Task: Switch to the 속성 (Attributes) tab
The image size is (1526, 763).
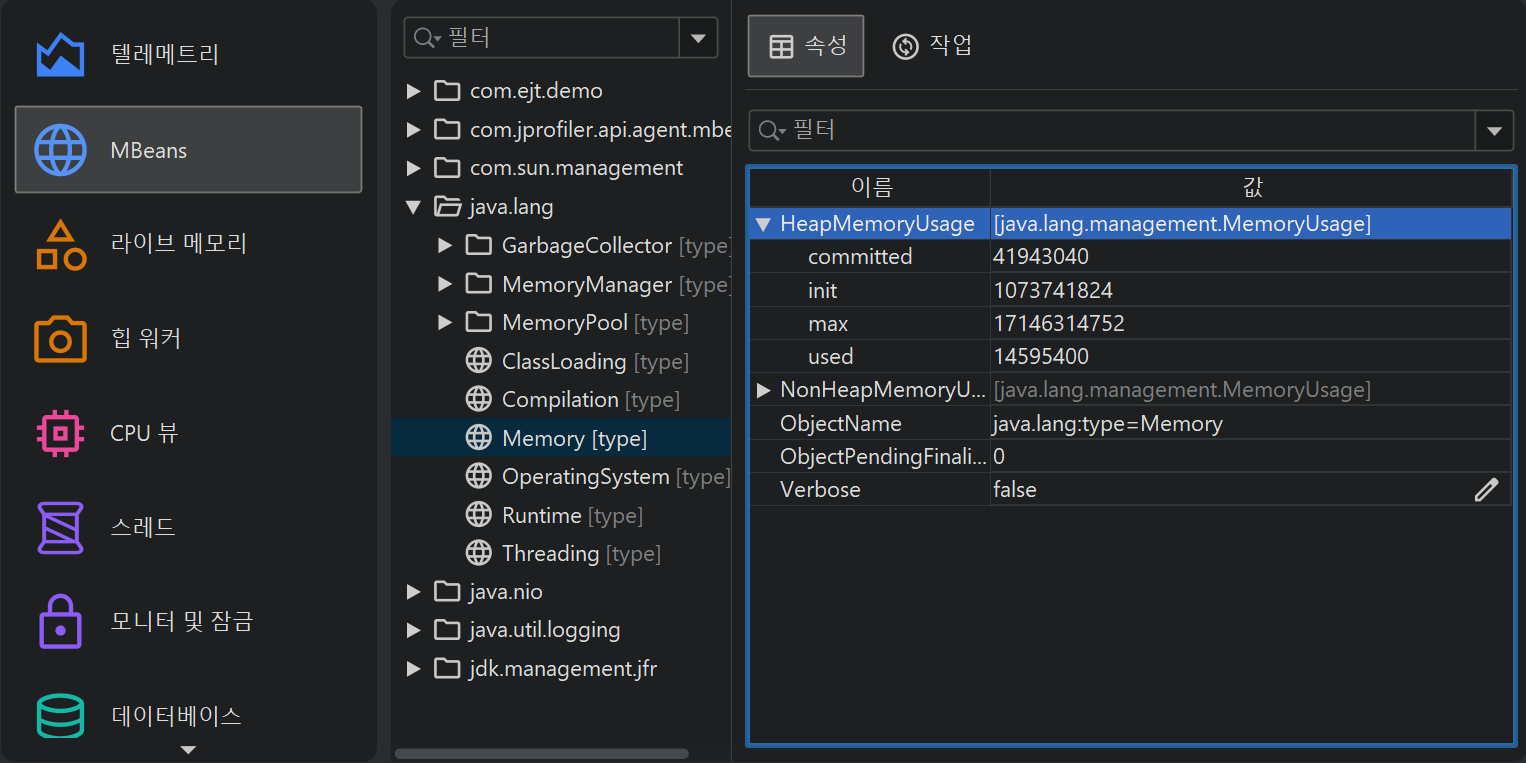Action: [x=806, y=46]
